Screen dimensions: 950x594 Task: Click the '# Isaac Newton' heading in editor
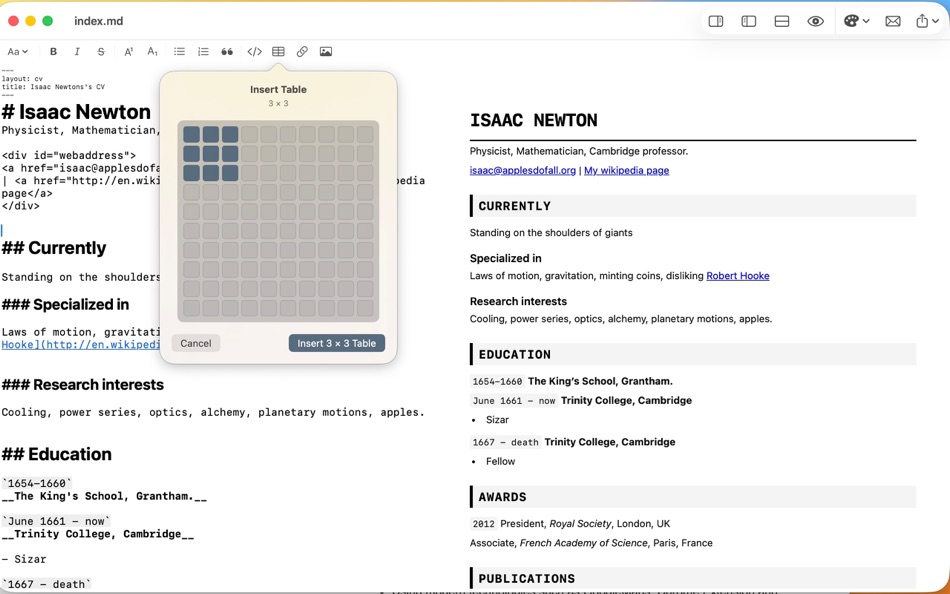pos(76,112)
